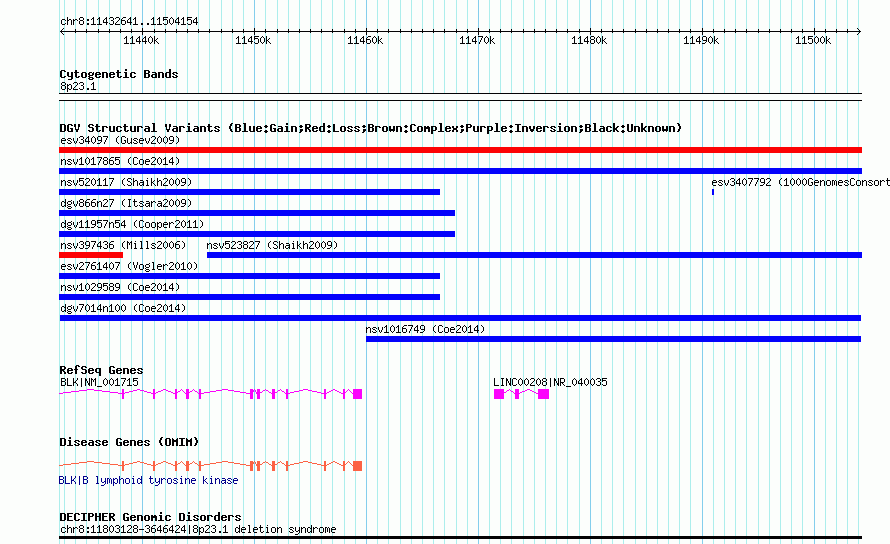This screenshot has height=544, width=890.
Task: Click the Cytogenetic Bands track title
Action: click(119, 74)
